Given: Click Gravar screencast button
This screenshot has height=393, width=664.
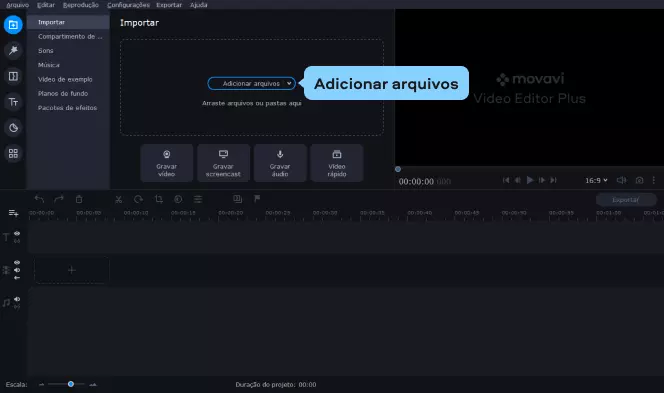Looking at the screenshot, I should point(223,163).
